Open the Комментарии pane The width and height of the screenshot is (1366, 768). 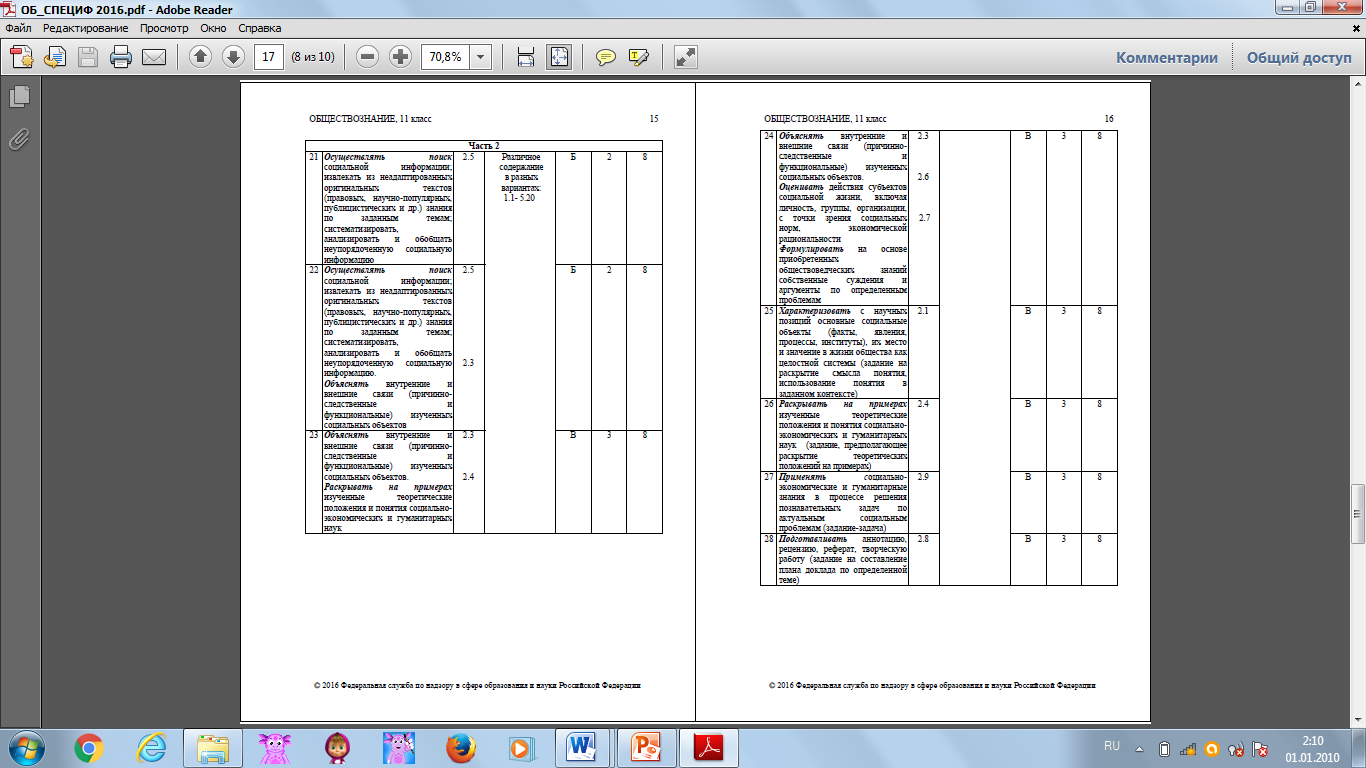click(1167, 57)
